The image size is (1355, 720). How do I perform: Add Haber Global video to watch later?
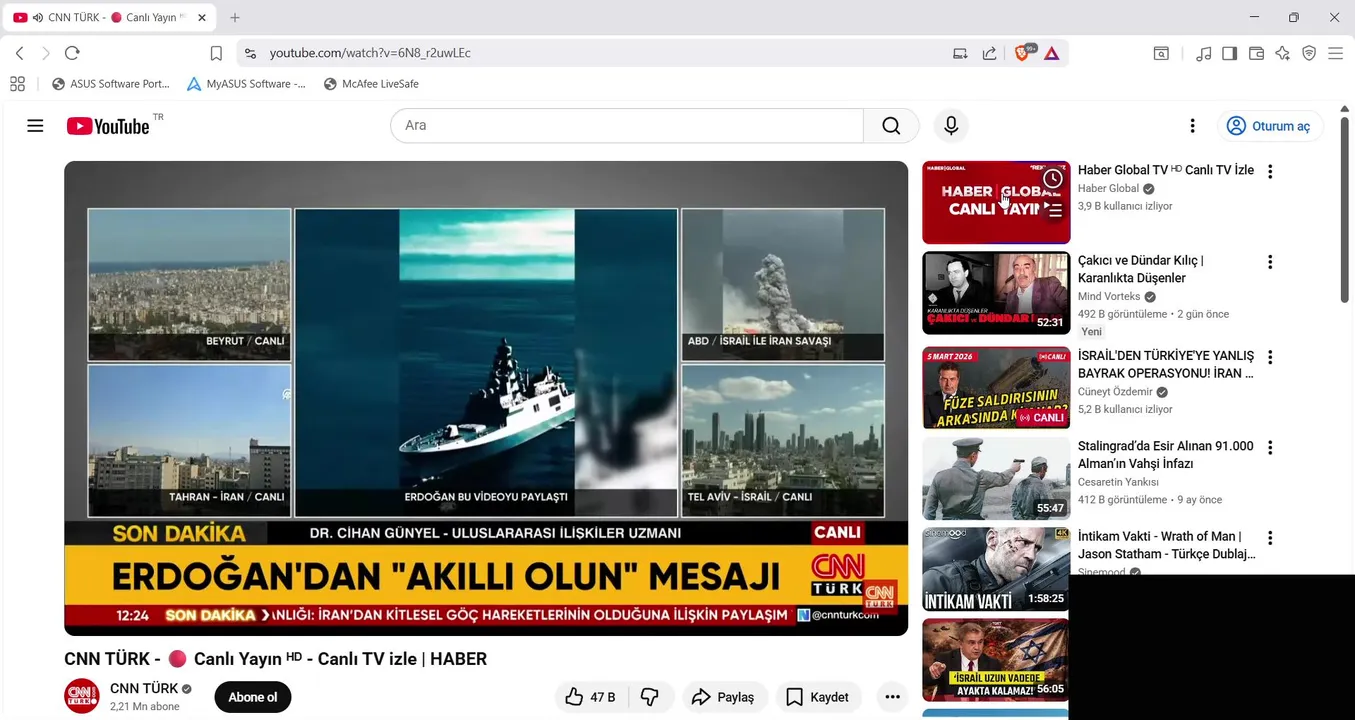click(x=1053, y=179)
